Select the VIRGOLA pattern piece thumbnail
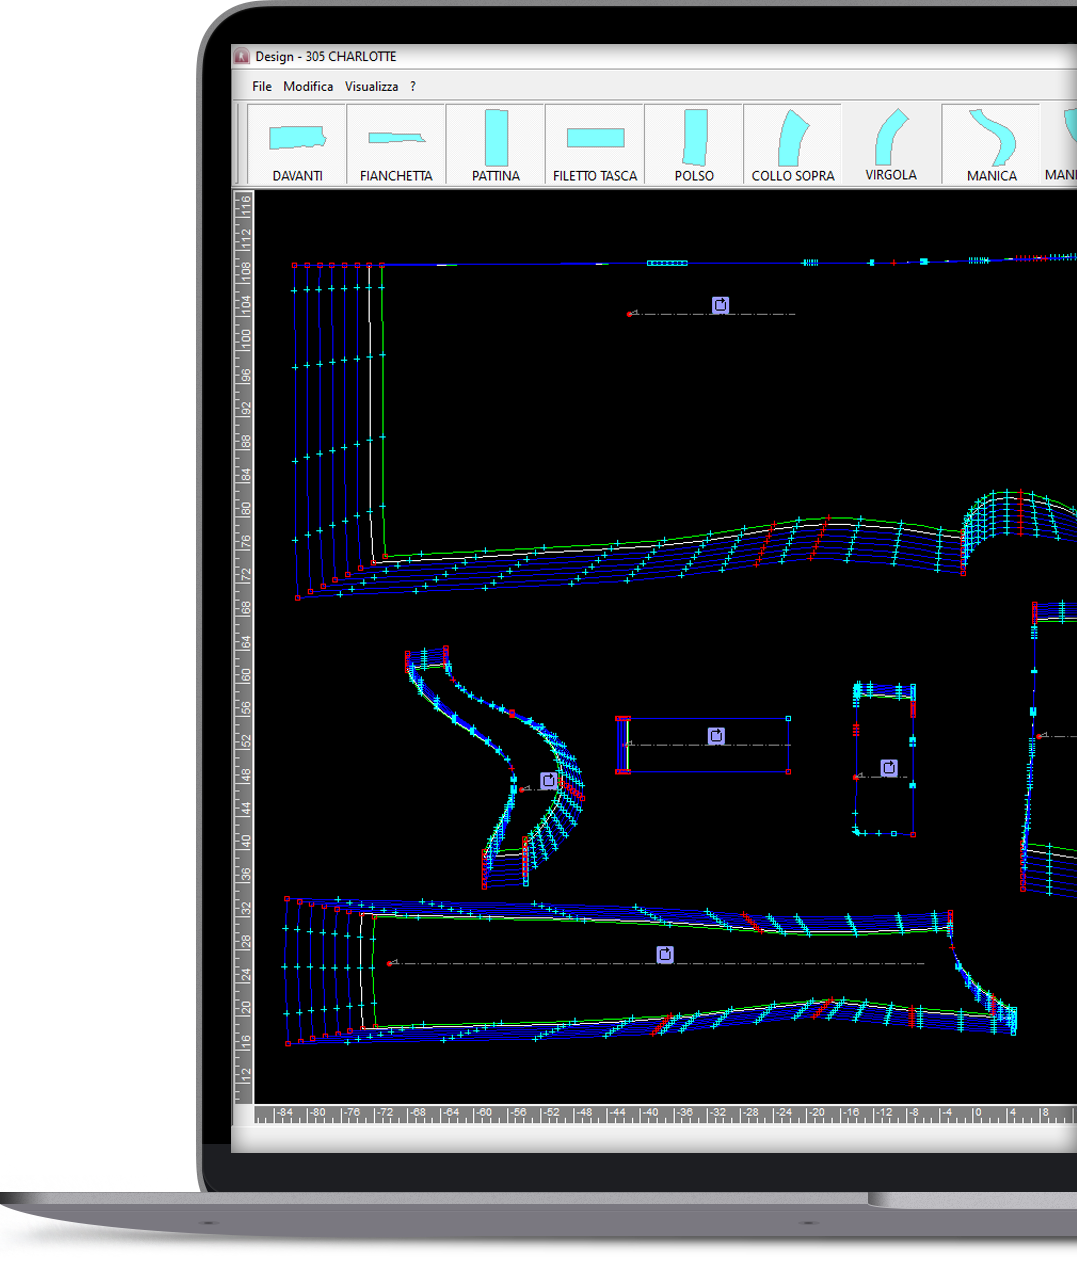 891,145
